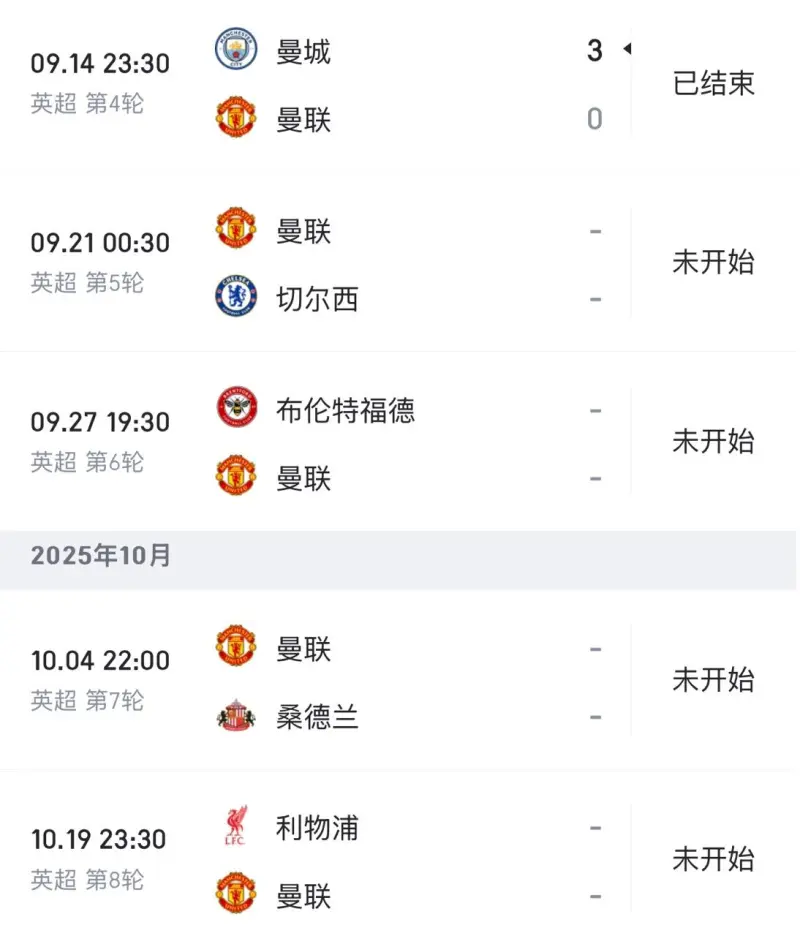Click Manchester United crest in 09.27 match

(x=236, y=475)
